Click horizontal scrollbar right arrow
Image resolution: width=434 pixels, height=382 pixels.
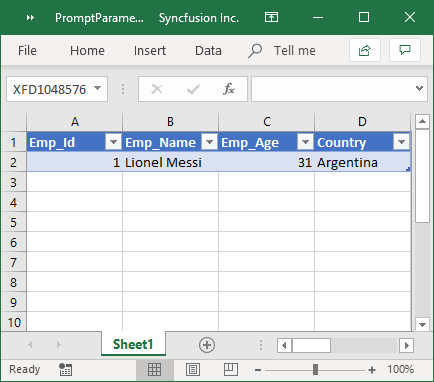[407, 345]
